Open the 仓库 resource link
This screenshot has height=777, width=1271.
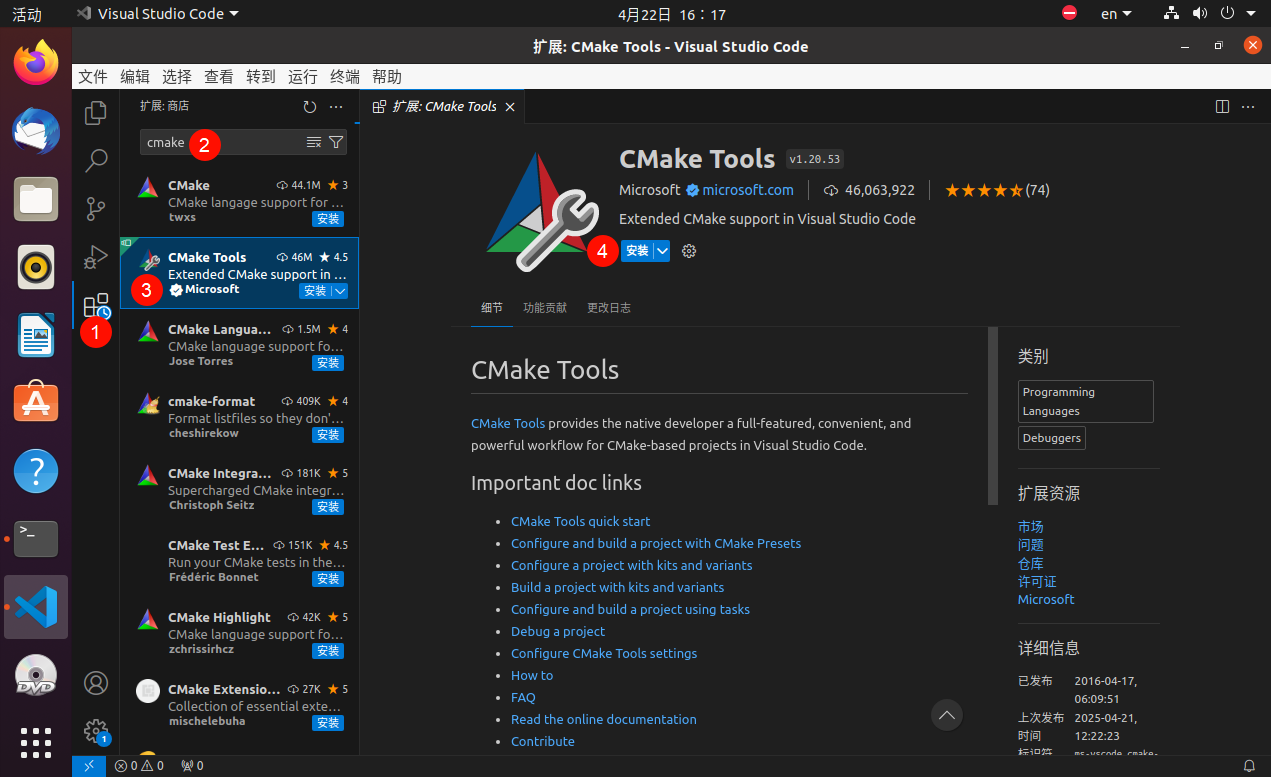click(1031, 563)
